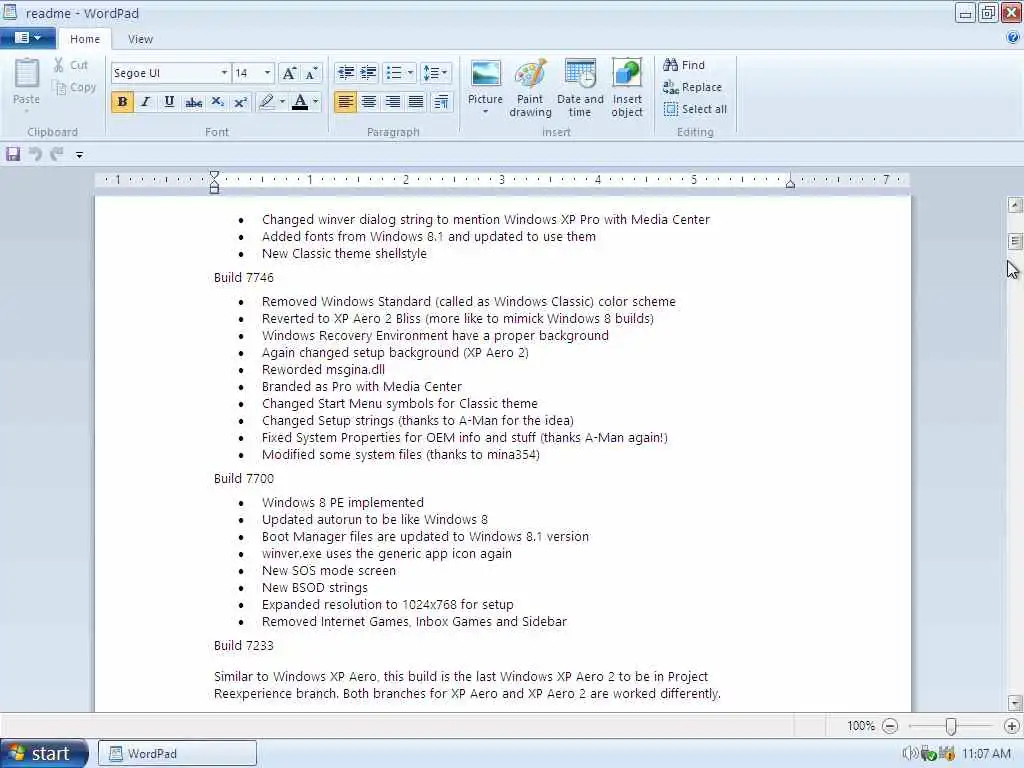Click the 'Build 7746' heading text
The image size is (1024, 768).
(244, 278)
